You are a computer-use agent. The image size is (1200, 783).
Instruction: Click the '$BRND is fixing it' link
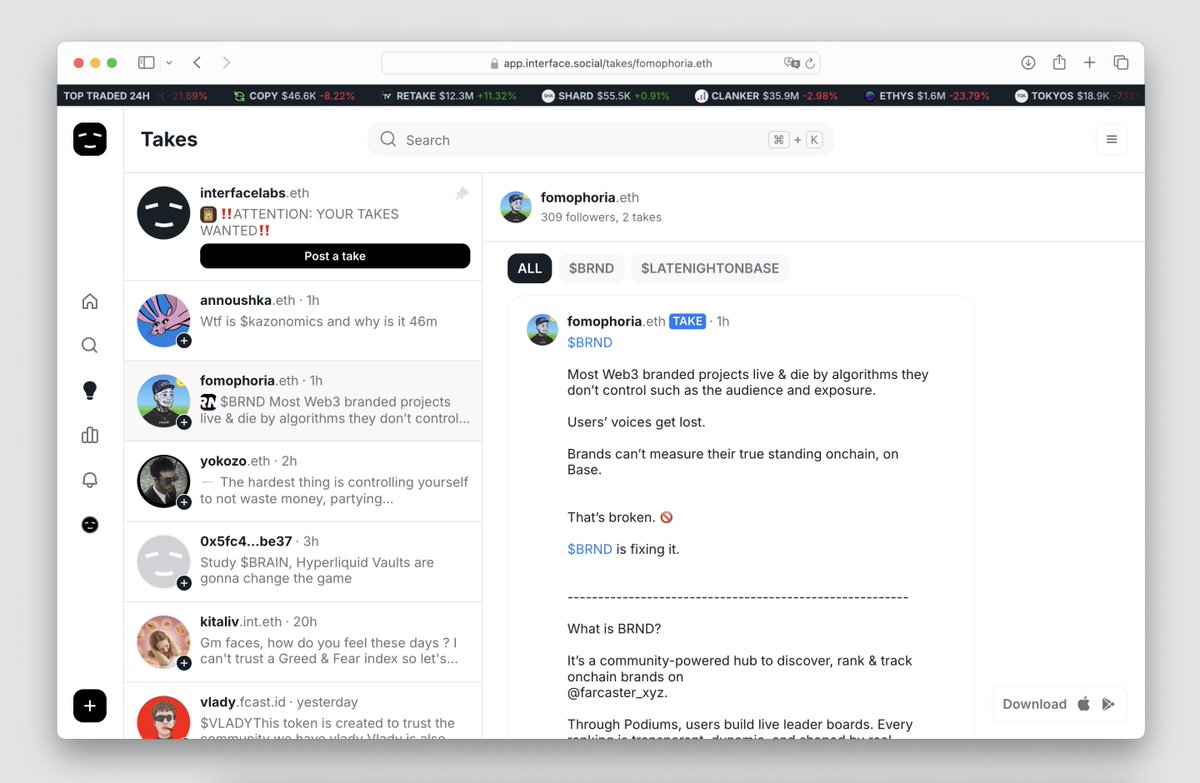pos(590,549)
